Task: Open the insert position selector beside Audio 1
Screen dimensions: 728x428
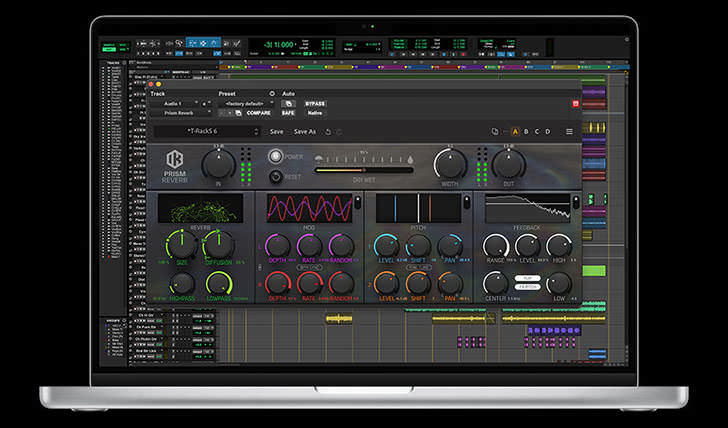Action: pos(206,104)
